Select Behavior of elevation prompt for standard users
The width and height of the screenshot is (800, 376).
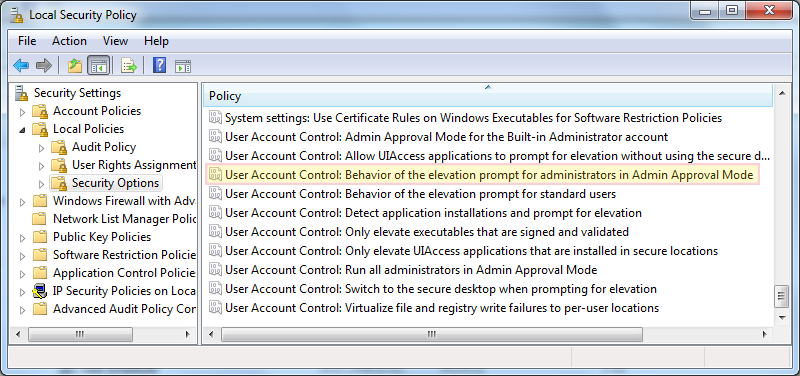point(420,194)
